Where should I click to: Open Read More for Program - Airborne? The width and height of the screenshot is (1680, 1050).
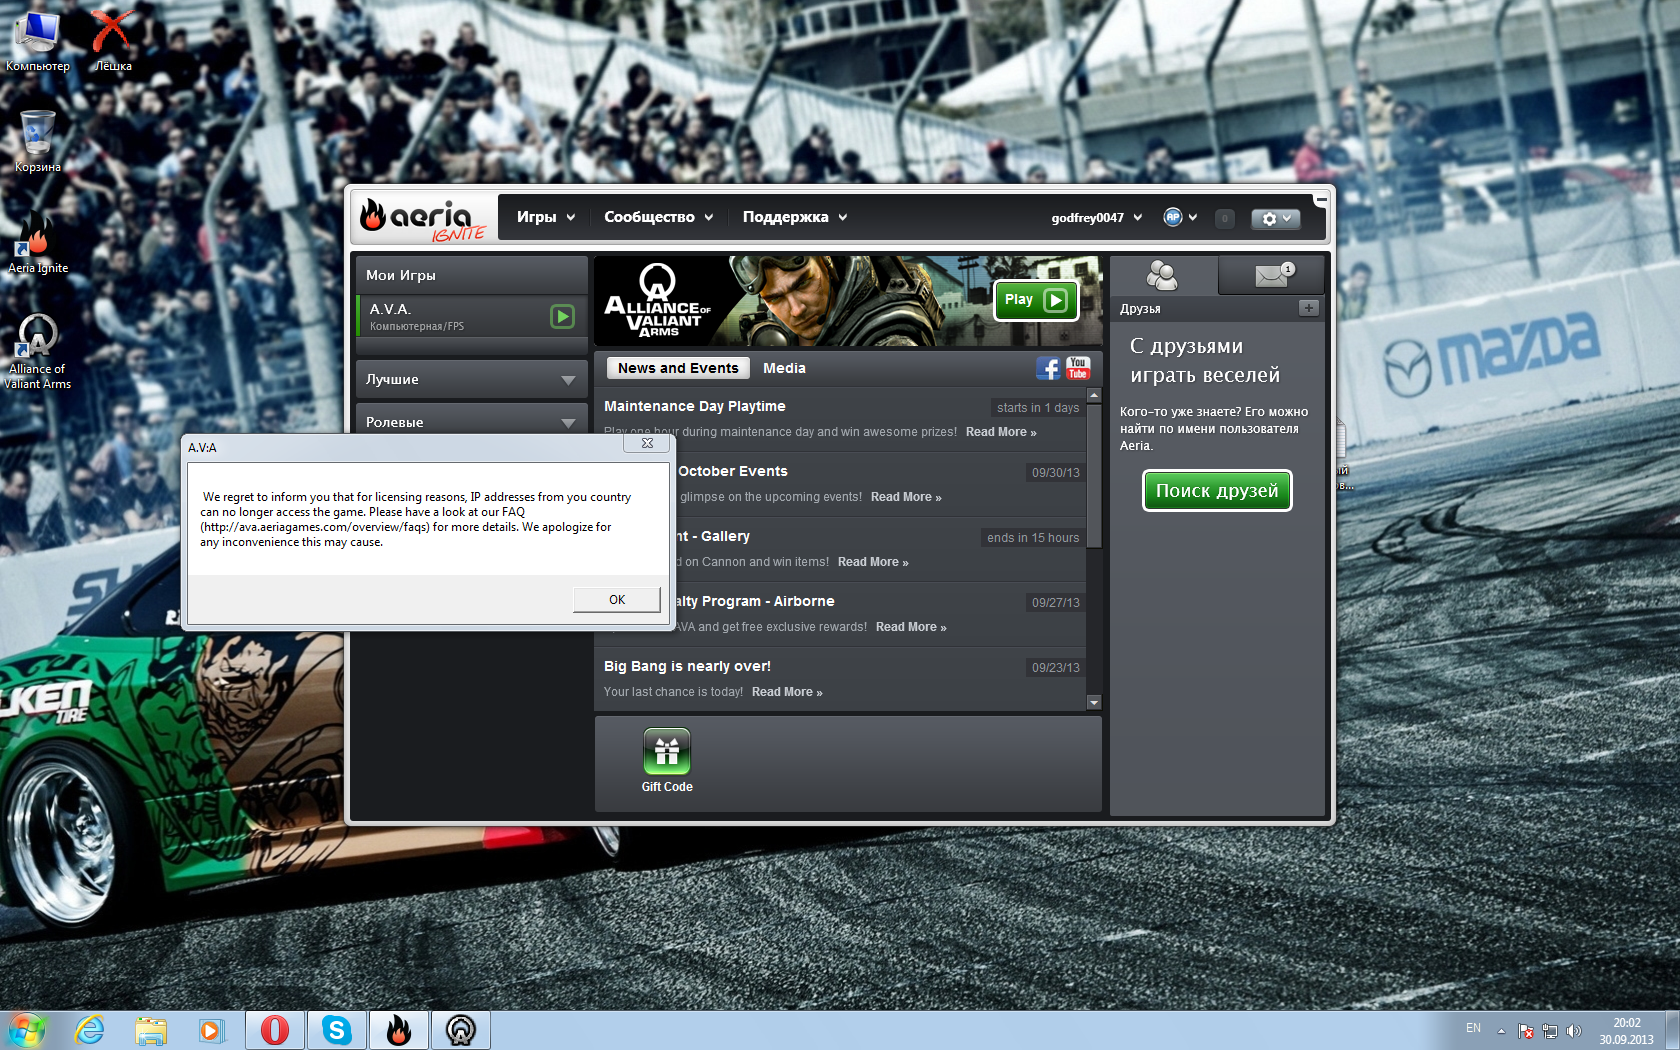click(x=911, y=627)
